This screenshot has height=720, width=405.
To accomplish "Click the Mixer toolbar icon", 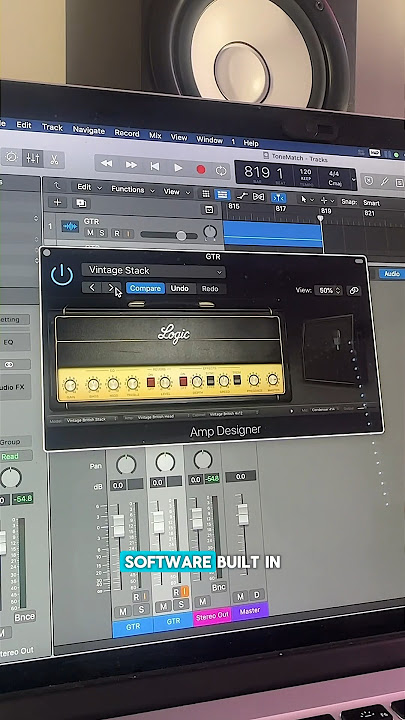I will pyautogui.click(x=33, y=158).
